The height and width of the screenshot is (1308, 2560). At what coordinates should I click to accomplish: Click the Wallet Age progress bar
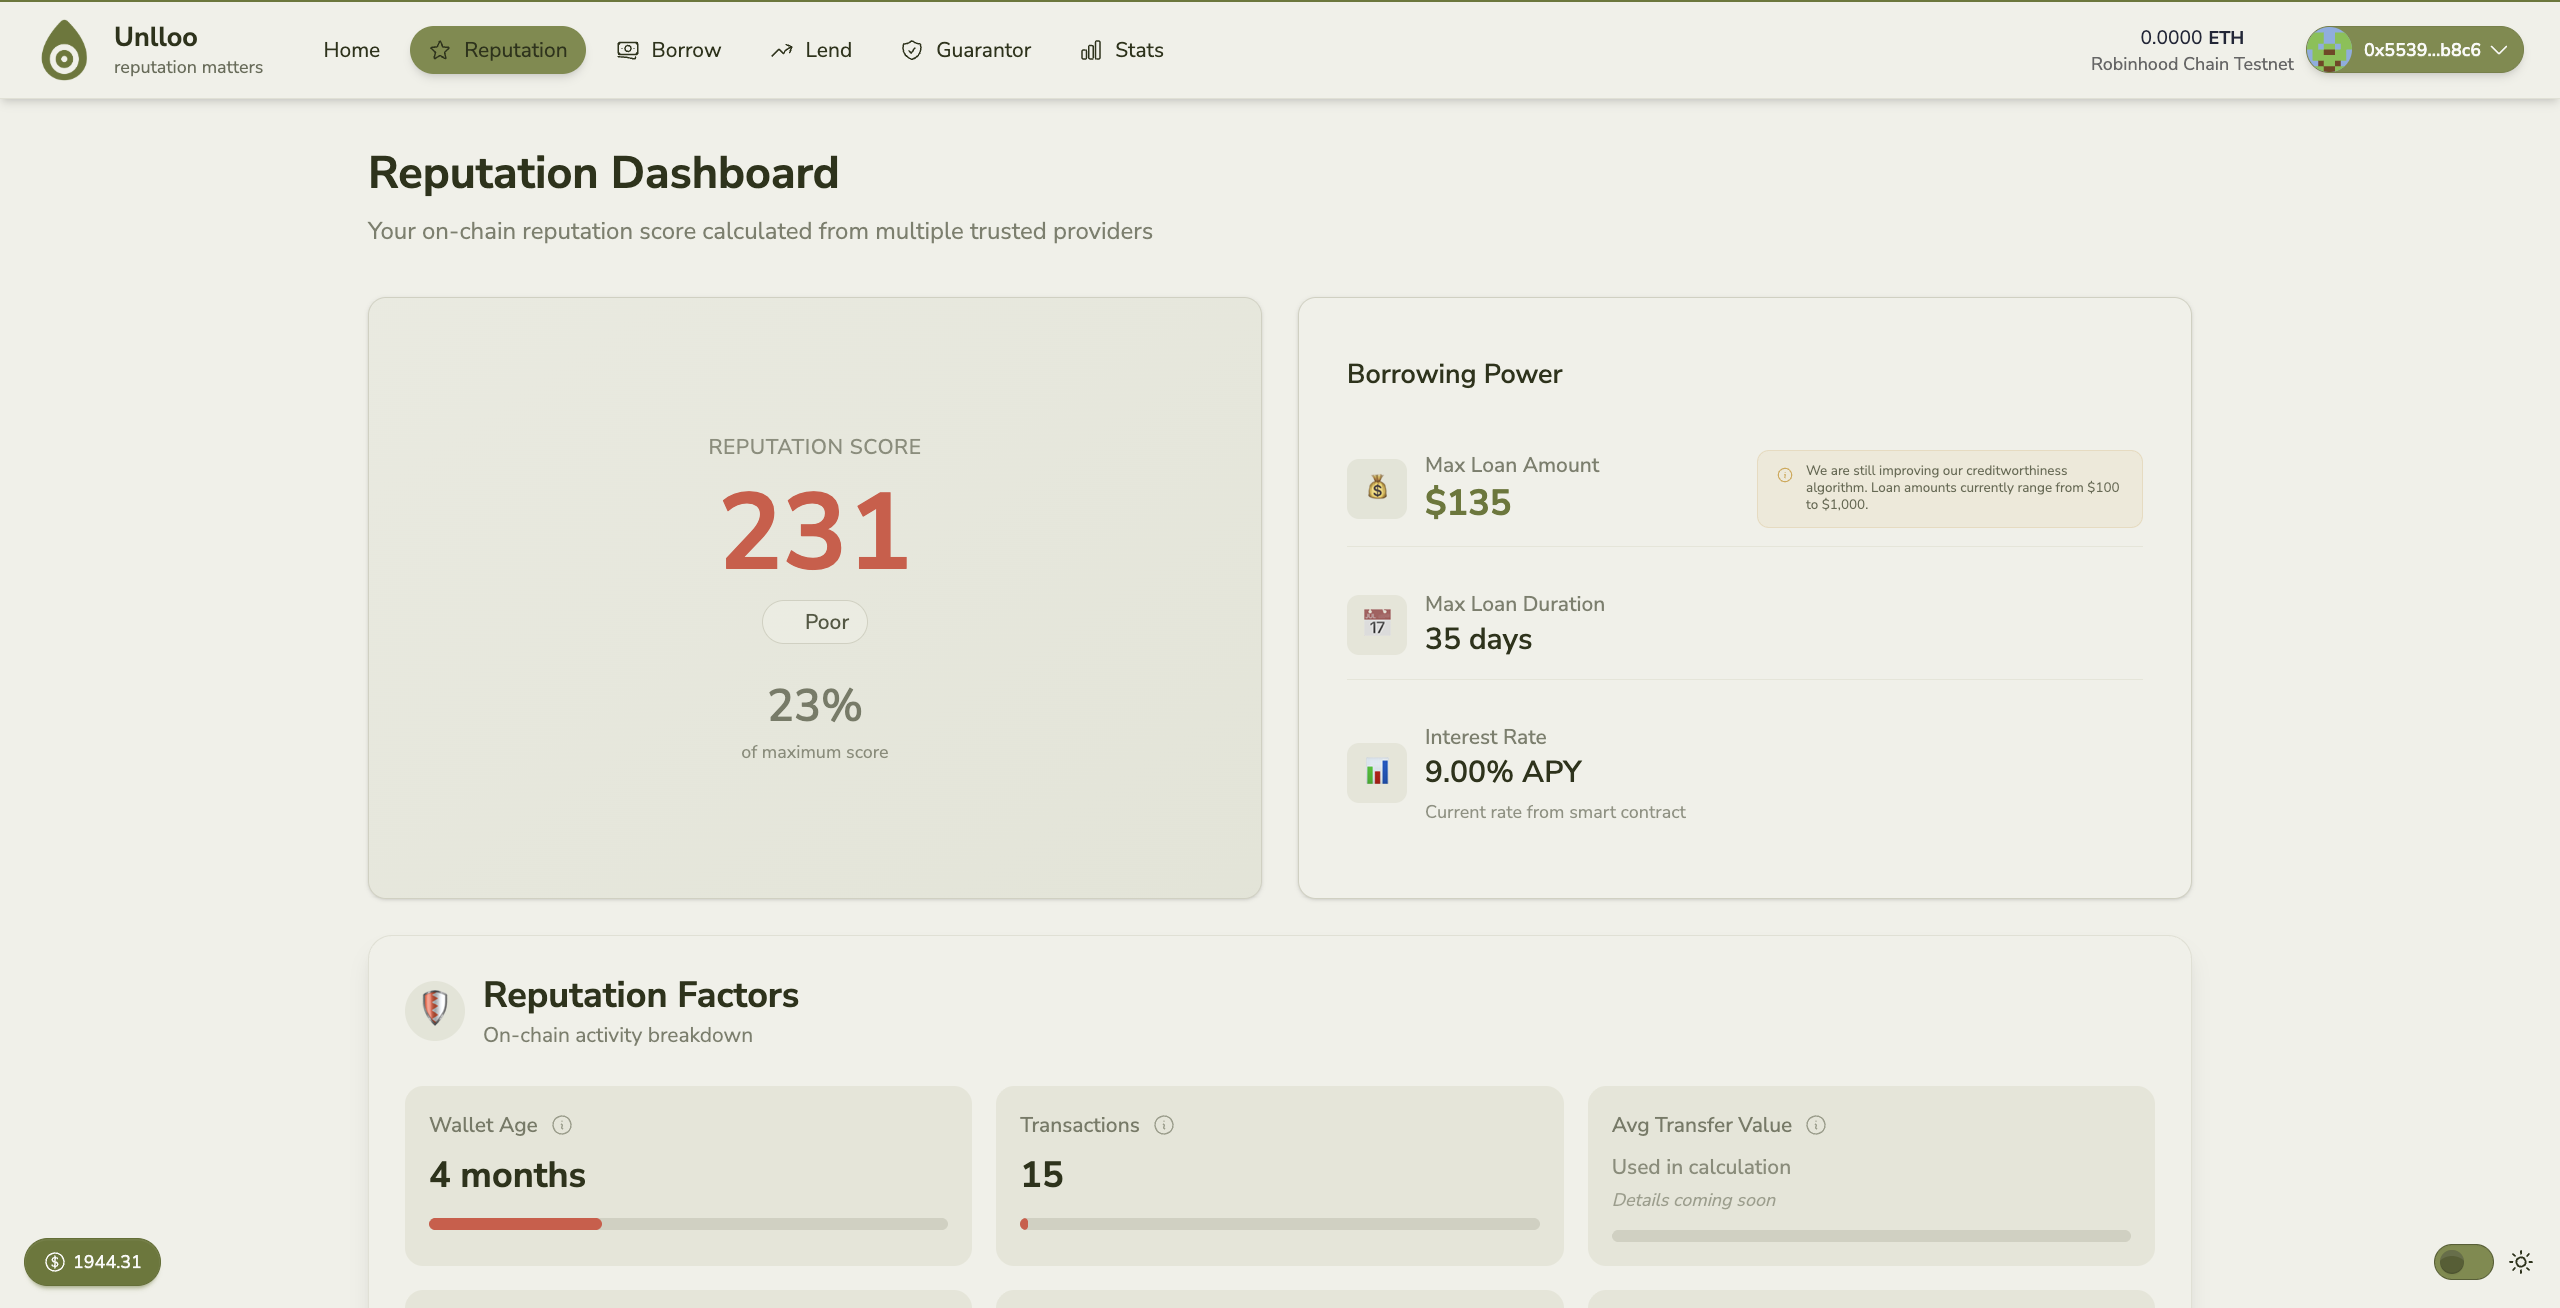point(688,1224)
